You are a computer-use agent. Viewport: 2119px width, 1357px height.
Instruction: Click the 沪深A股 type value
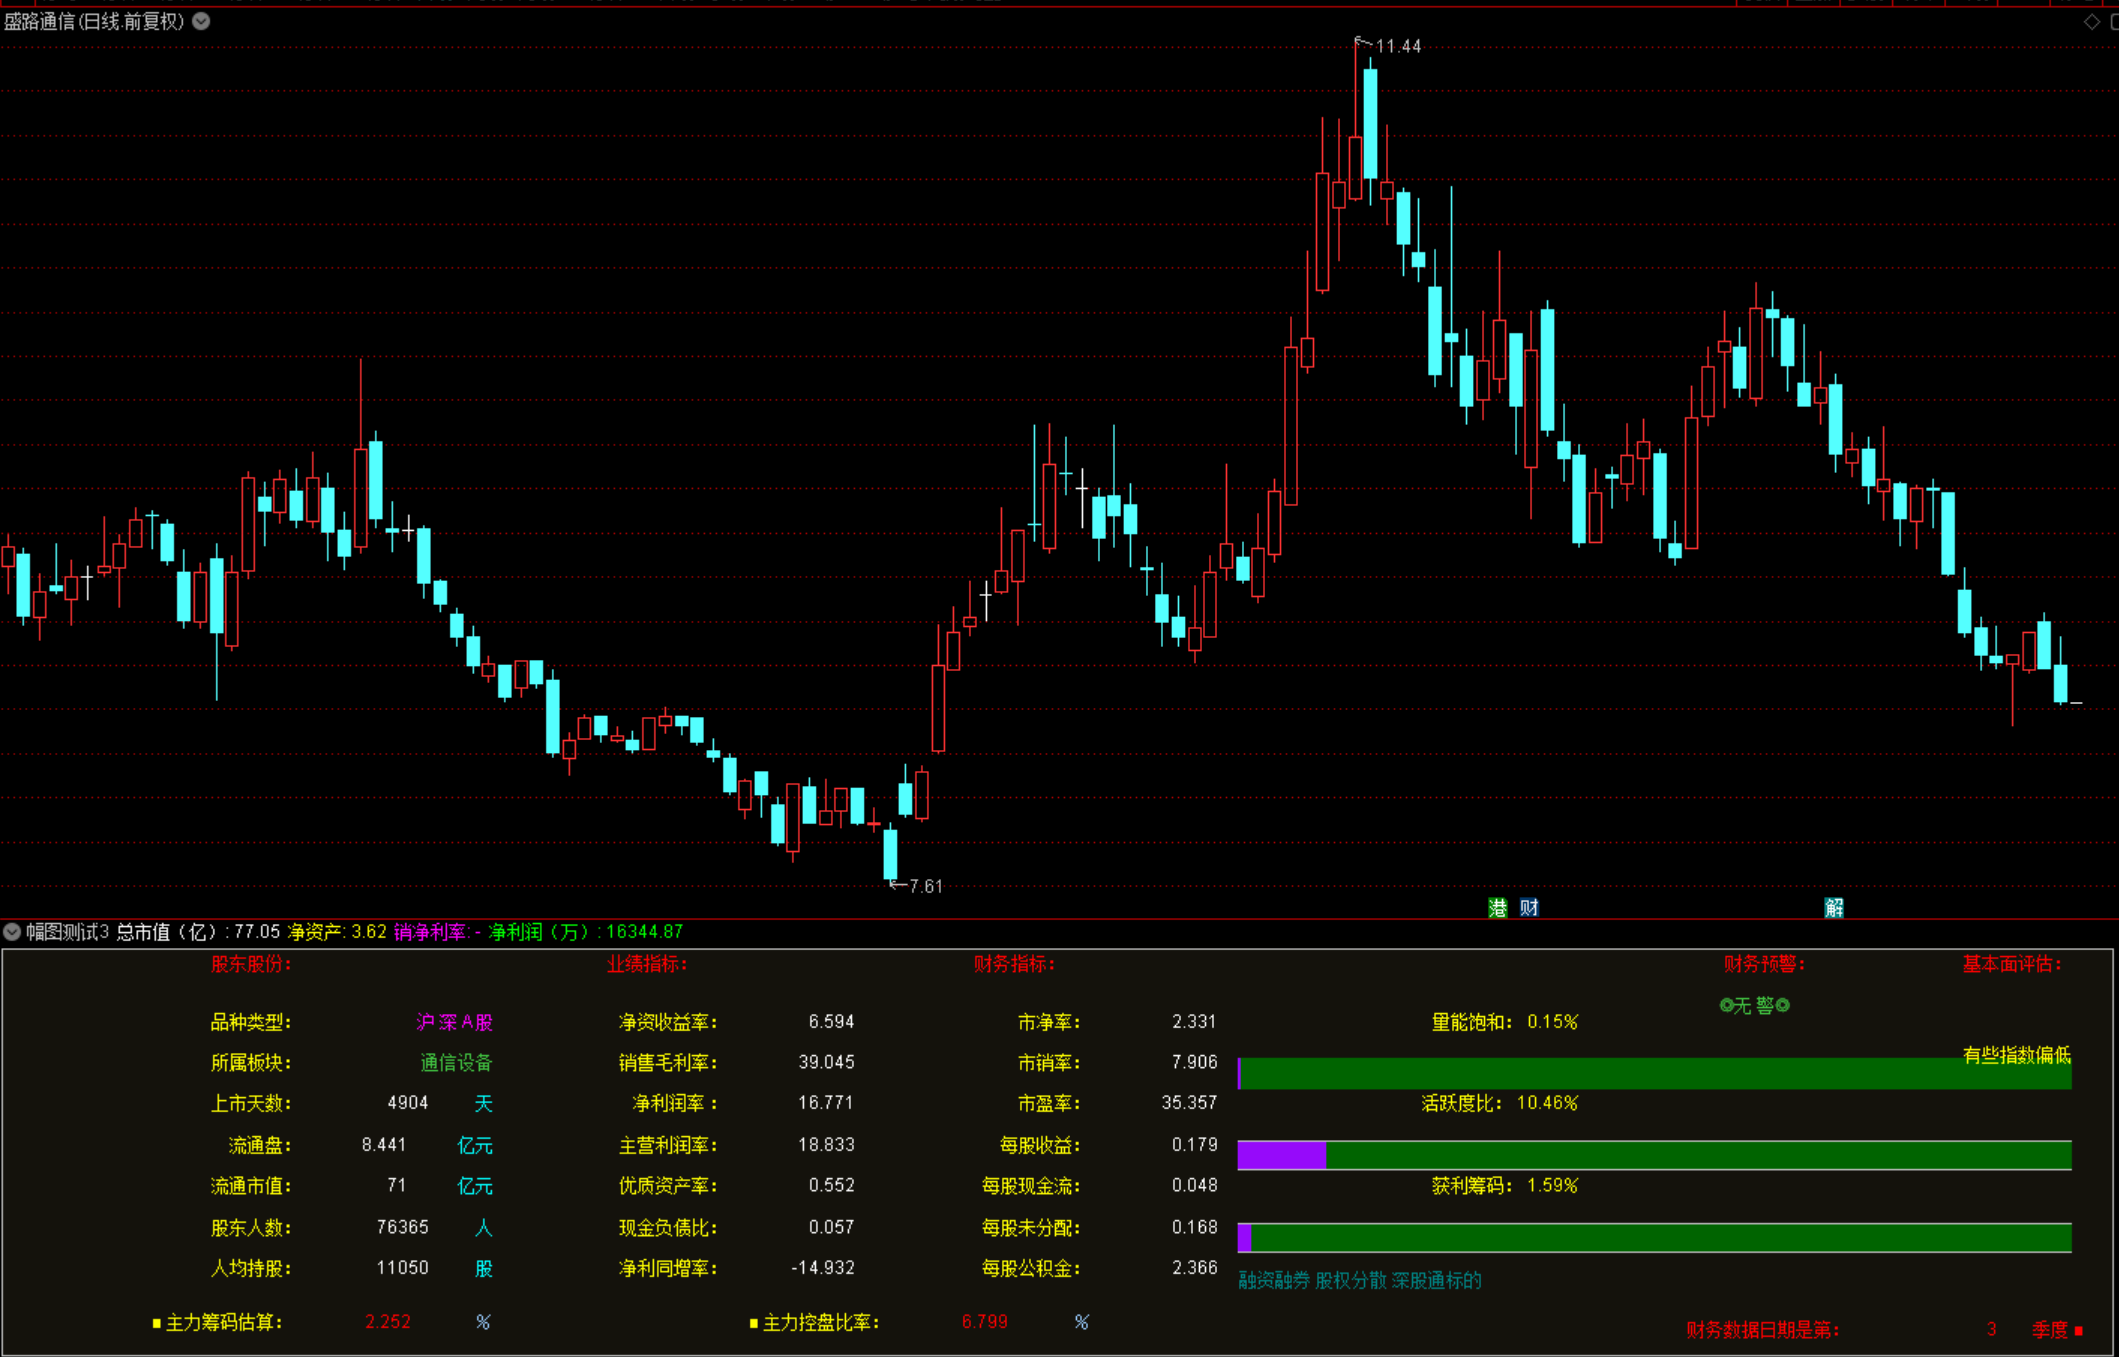click(x=454, y=1022)
